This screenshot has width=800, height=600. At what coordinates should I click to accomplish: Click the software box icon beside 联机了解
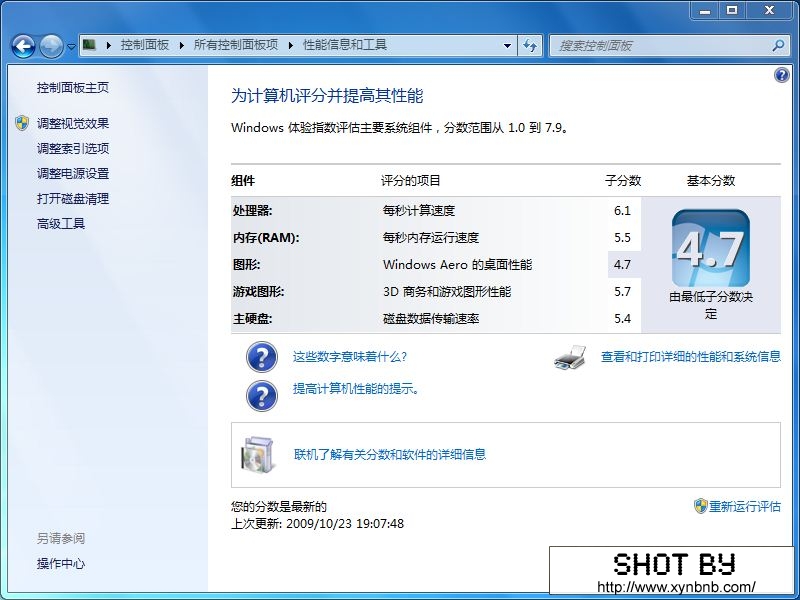258,454
